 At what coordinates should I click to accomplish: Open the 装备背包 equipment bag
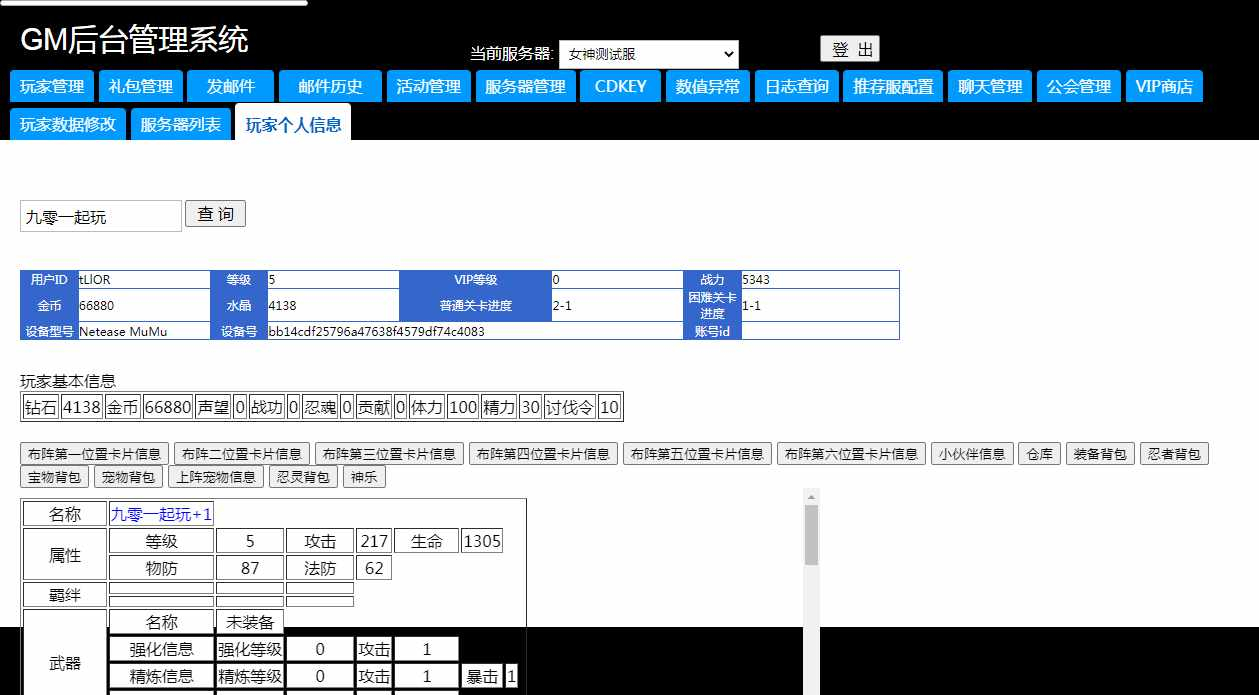tap(1099, 454)
